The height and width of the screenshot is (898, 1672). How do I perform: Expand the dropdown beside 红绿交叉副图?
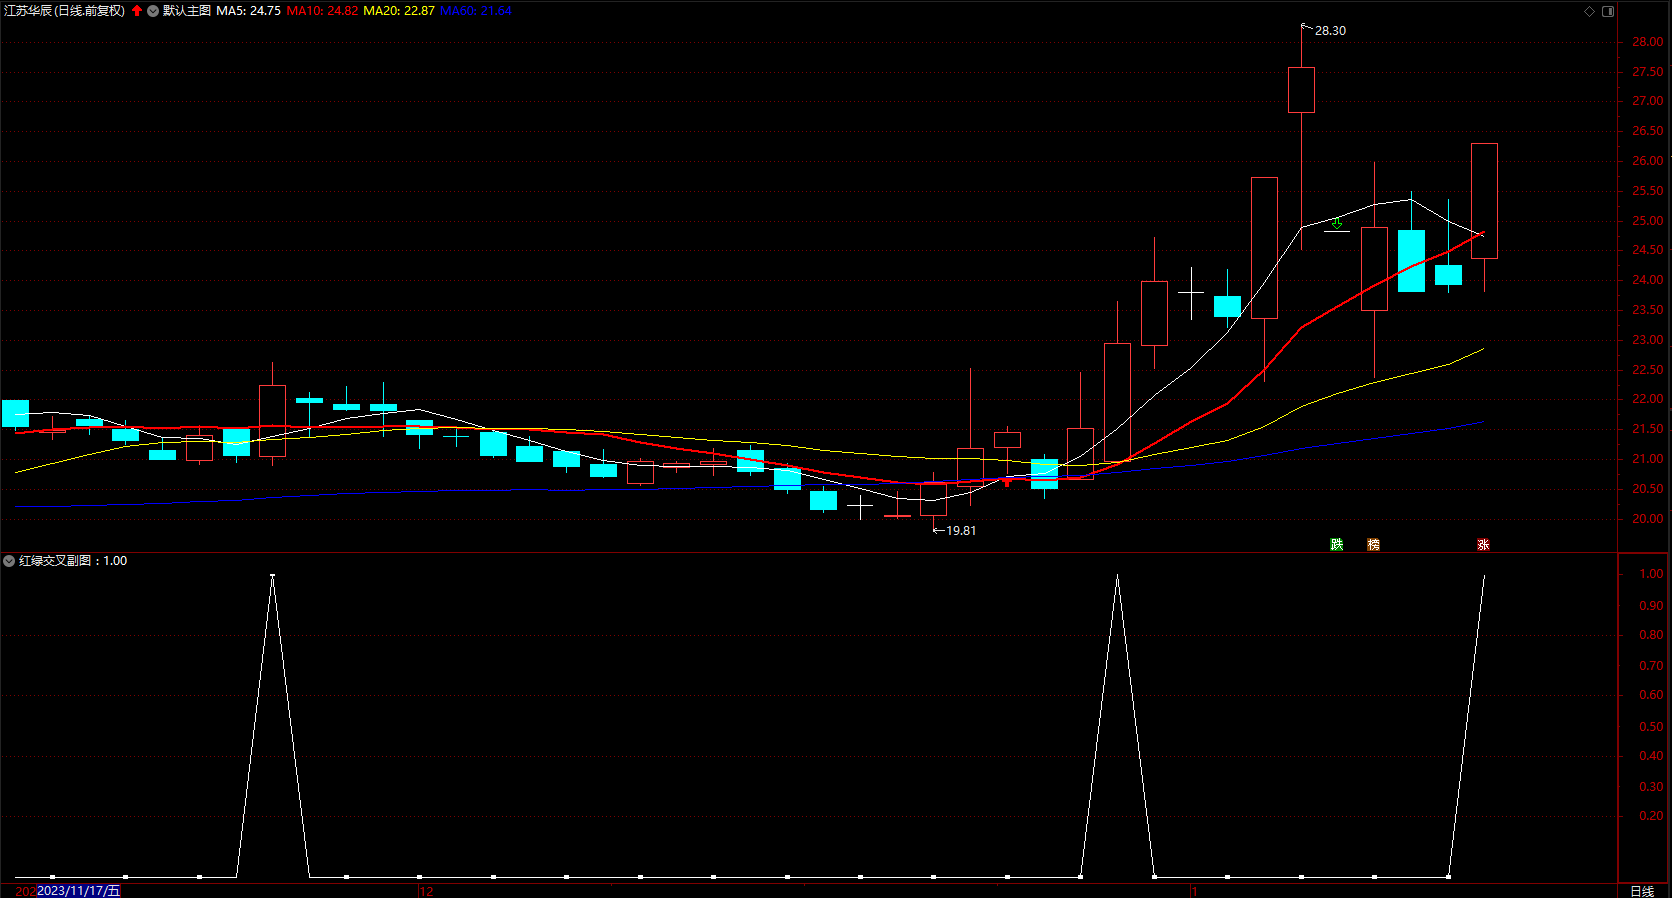(x=9, y=561)
